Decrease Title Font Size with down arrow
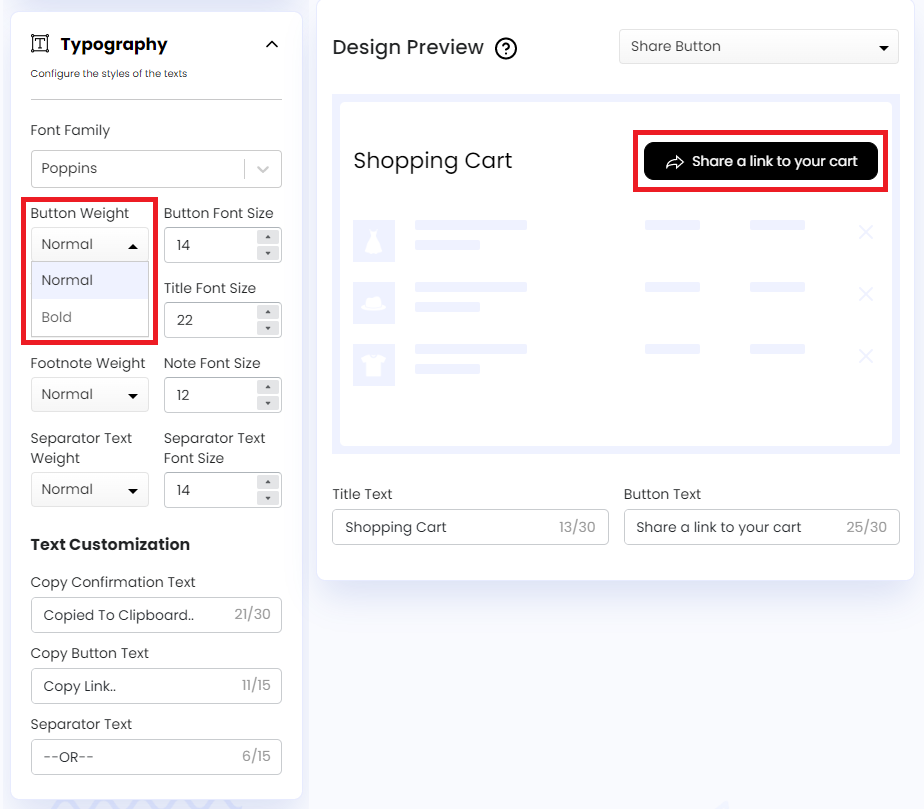 click(268, 329)
